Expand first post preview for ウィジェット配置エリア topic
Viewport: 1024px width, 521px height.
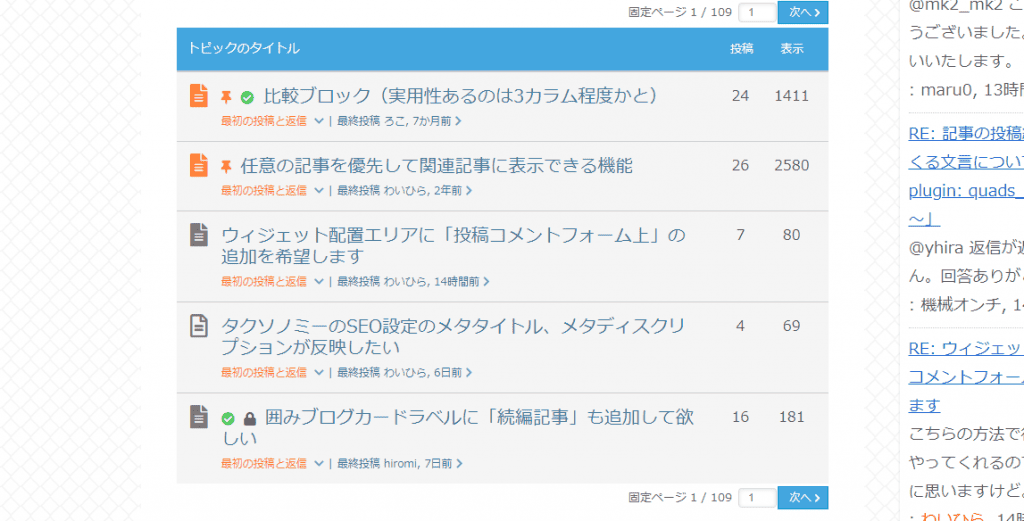point(319,281)
